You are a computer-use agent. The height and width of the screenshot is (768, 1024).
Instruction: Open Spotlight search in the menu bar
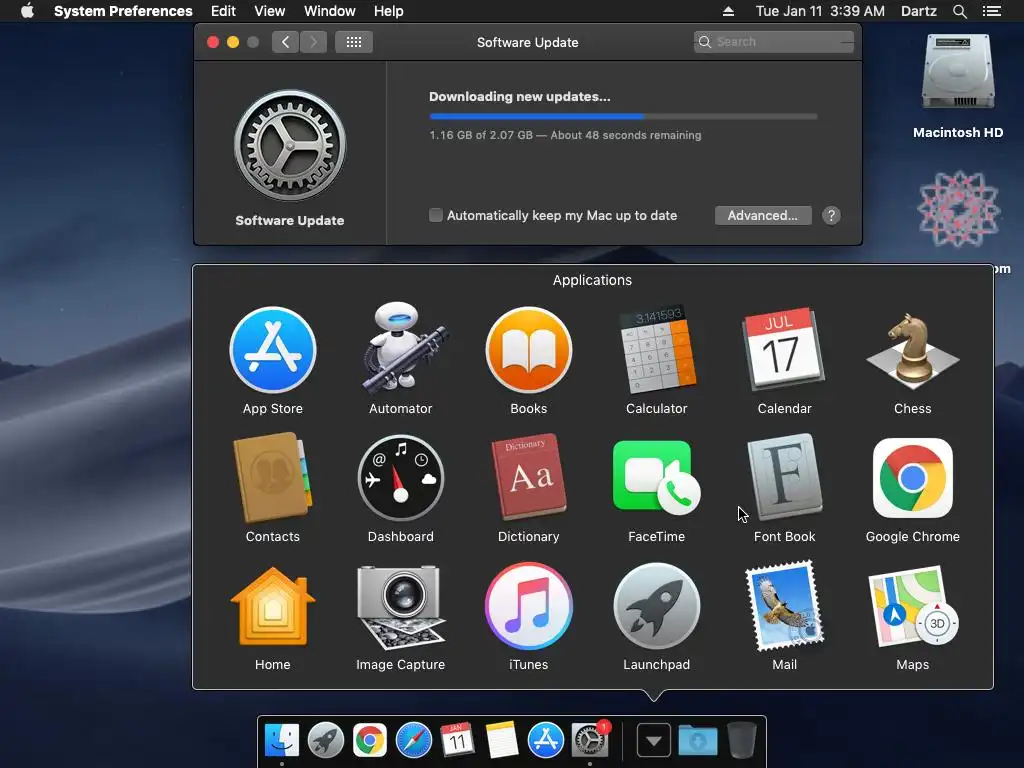tap(959, 11)
